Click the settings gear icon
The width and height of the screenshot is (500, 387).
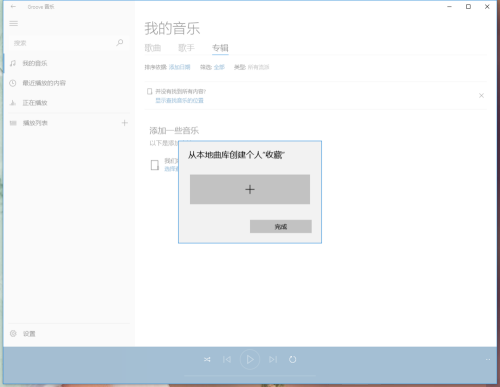[x=13, y=334]
